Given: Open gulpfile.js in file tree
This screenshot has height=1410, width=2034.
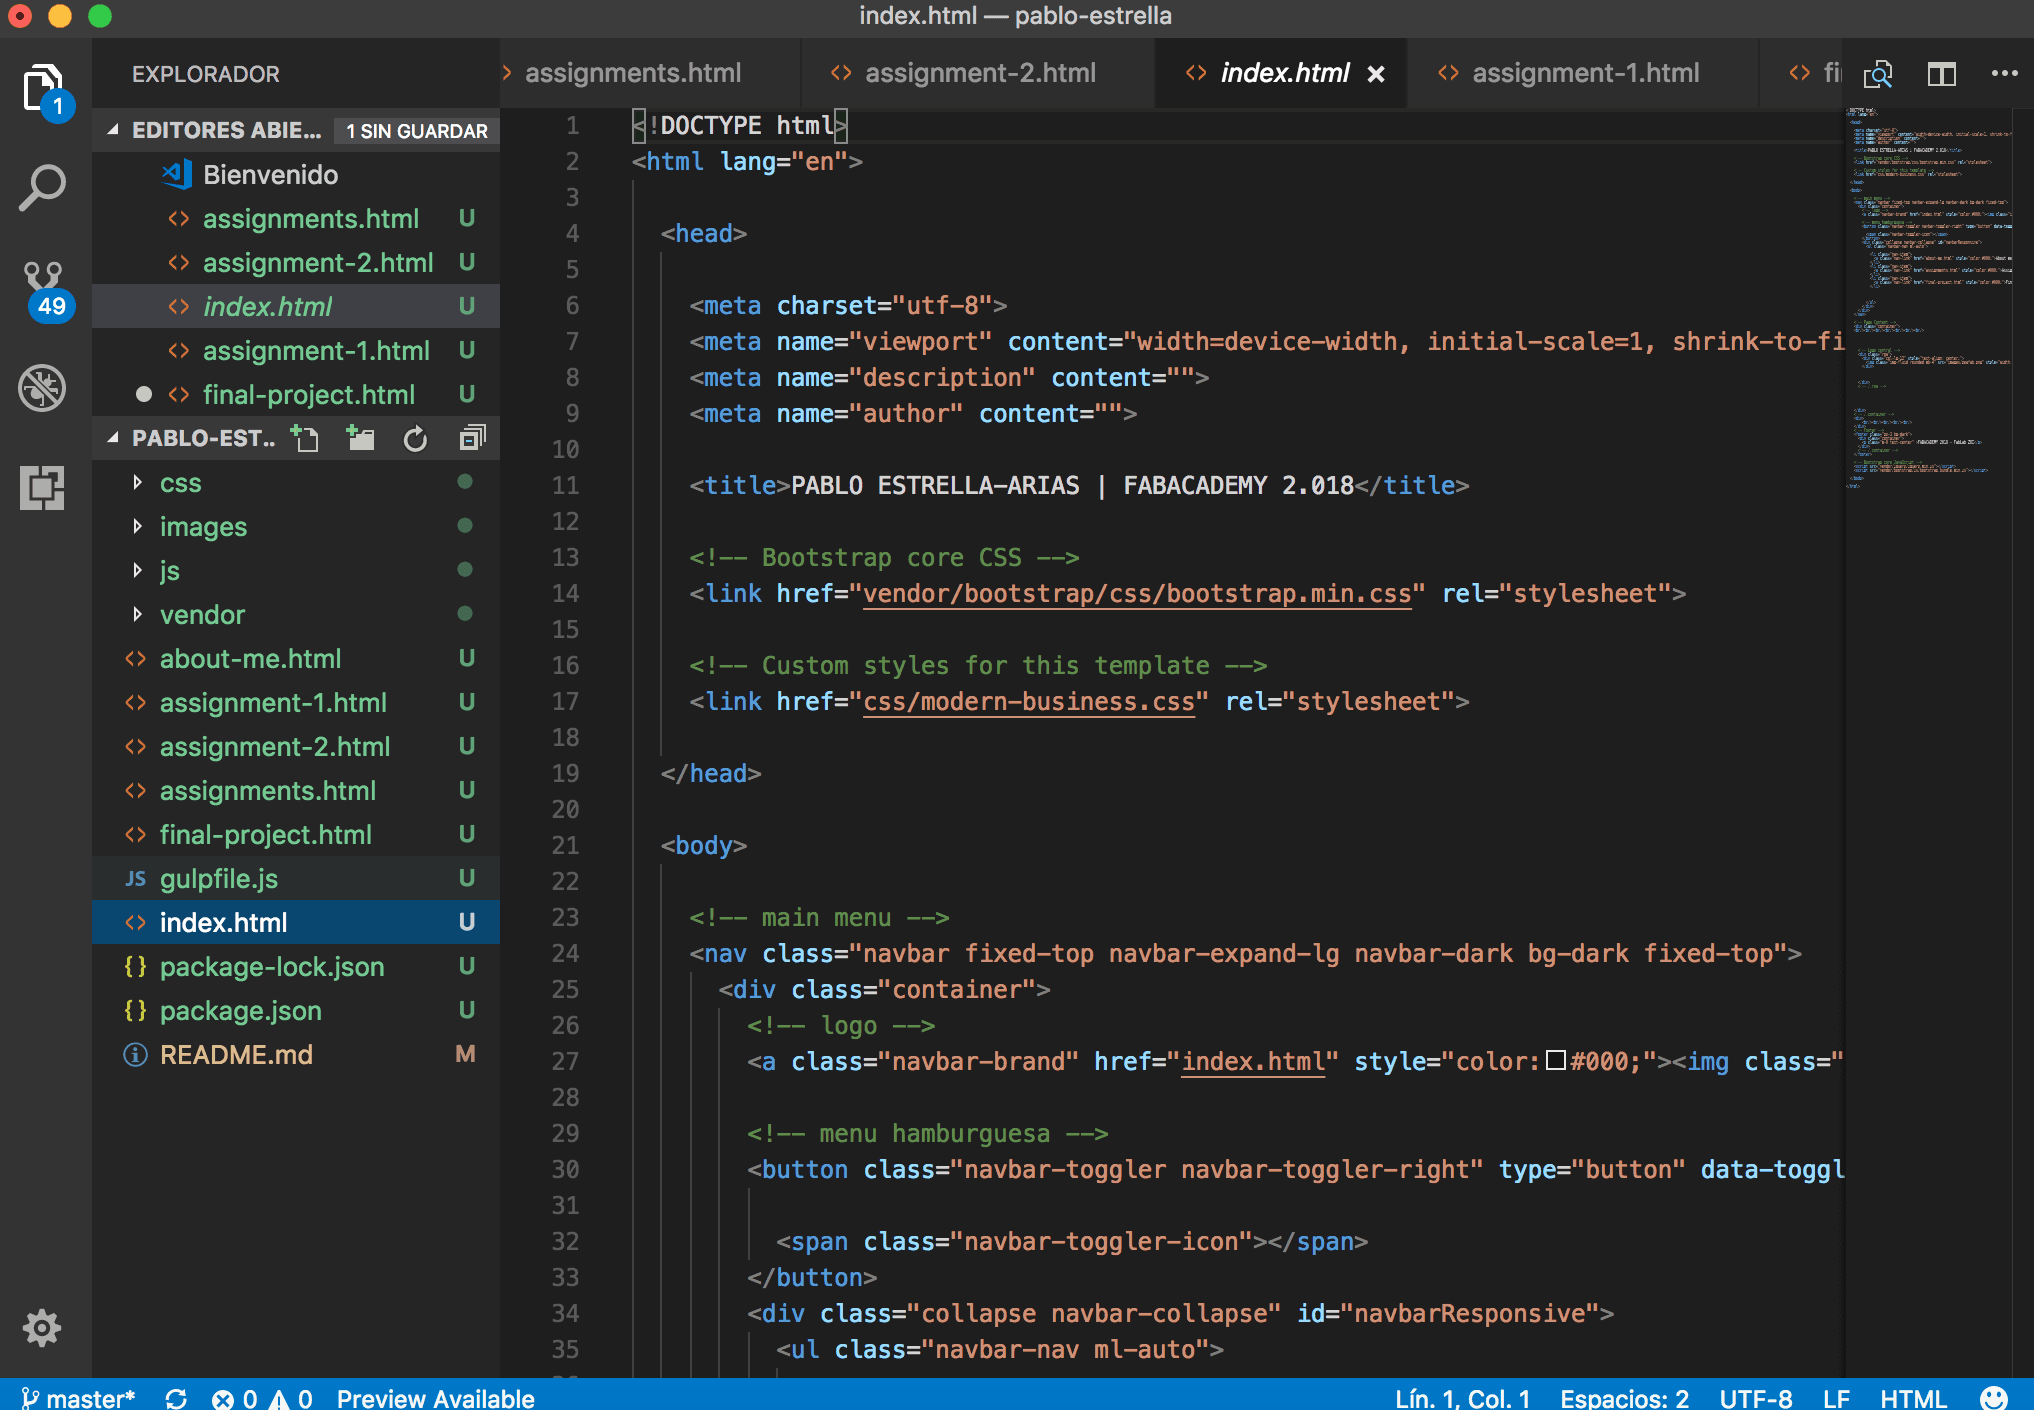Looking at the screenshot, I should [296, 878].
